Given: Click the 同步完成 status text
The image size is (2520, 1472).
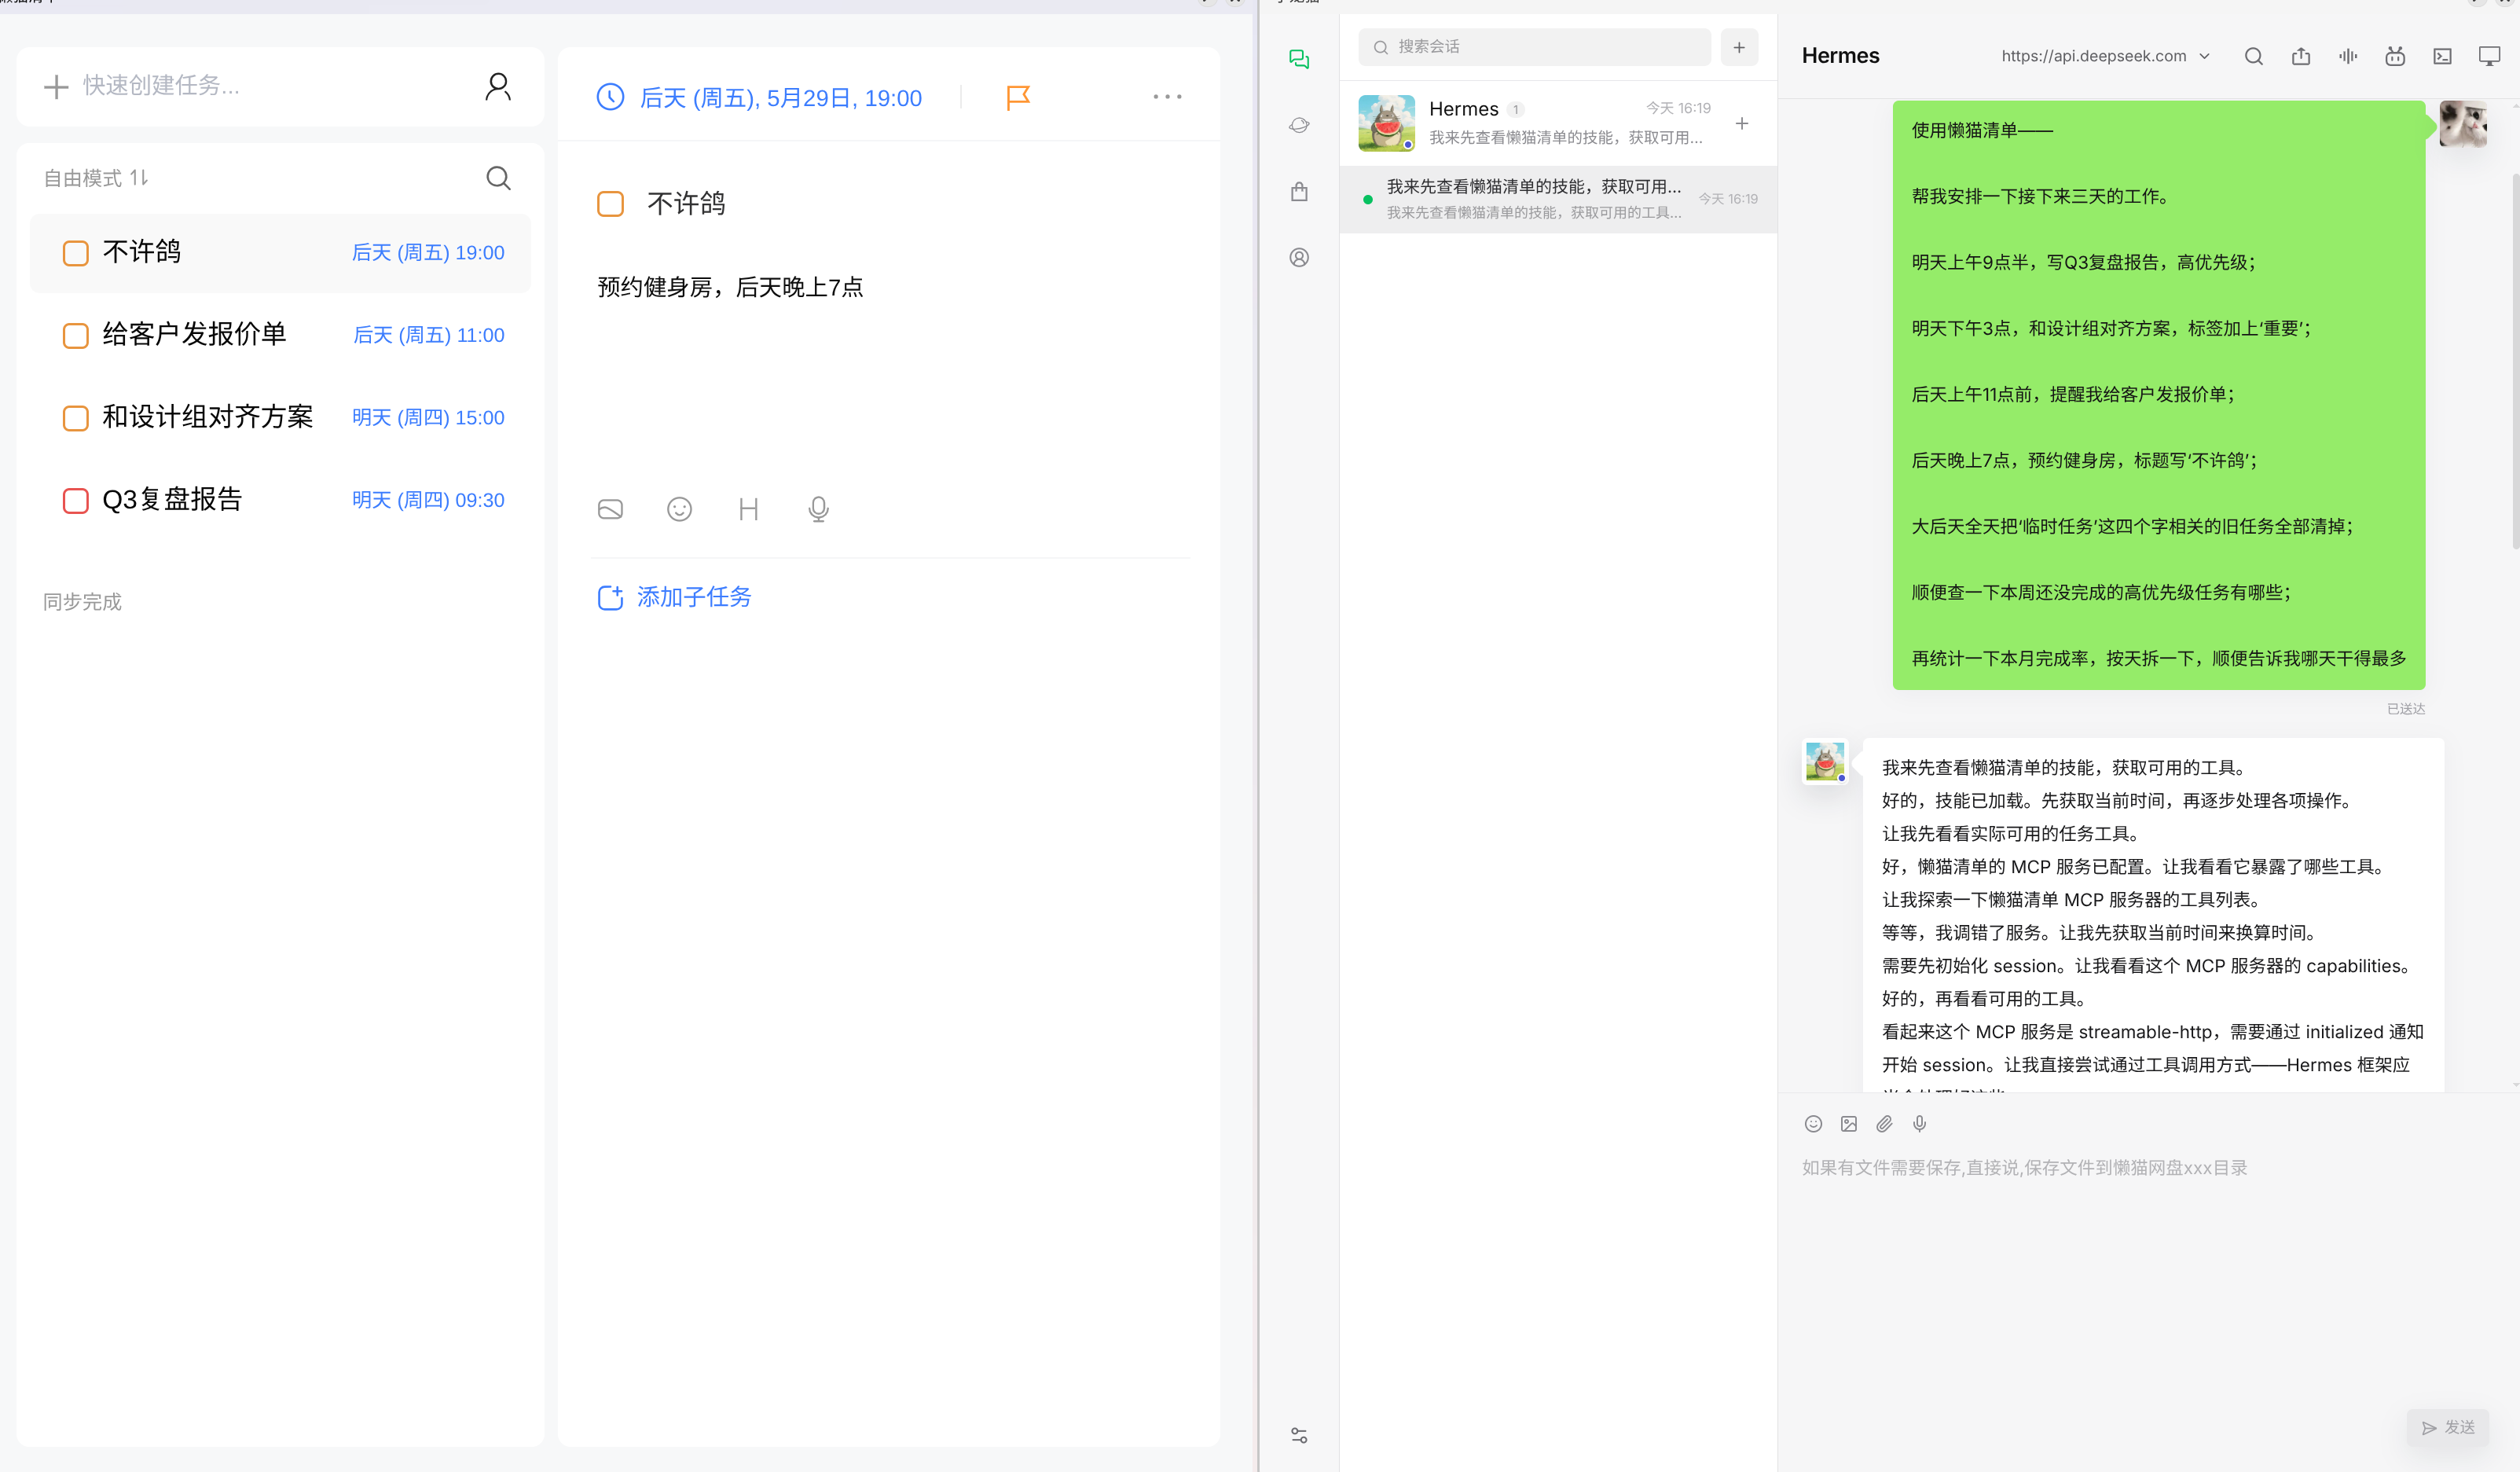Looking at the screenshot, I should coord(82,602).
